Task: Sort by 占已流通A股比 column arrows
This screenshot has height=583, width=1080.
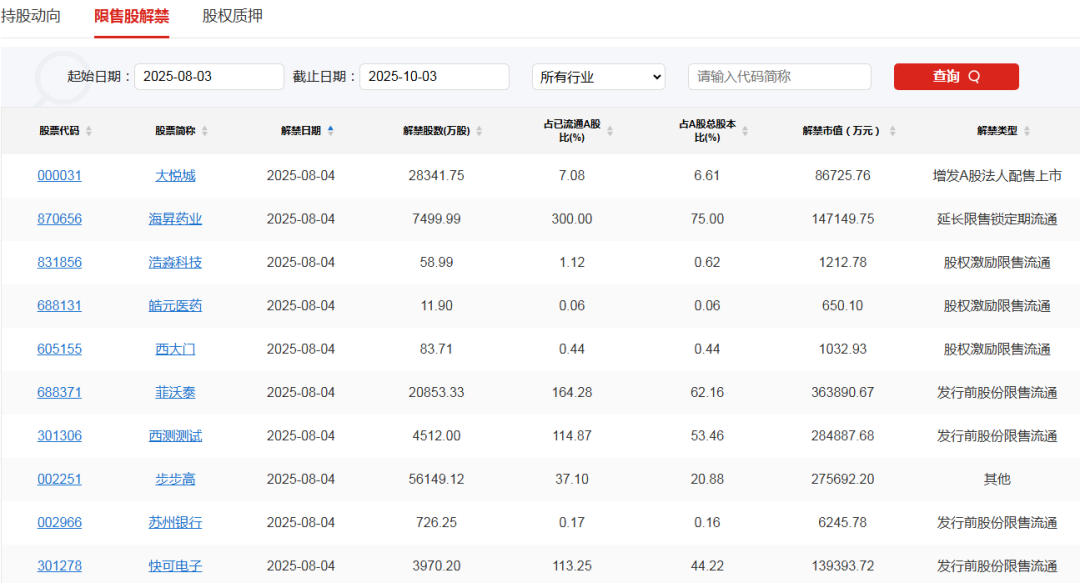Action: coord(610,131)
